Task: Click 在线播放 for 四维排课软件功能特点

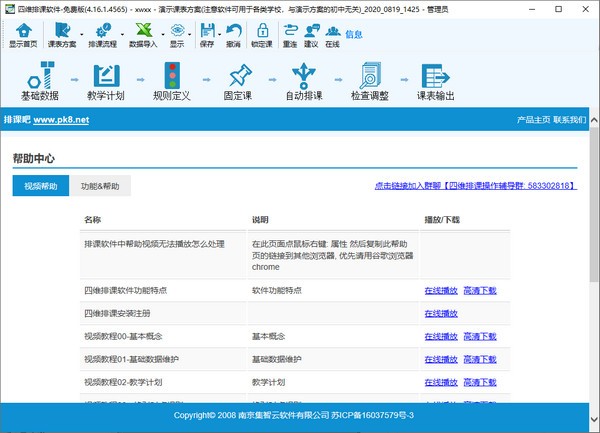Action: [x=440, y=290]
